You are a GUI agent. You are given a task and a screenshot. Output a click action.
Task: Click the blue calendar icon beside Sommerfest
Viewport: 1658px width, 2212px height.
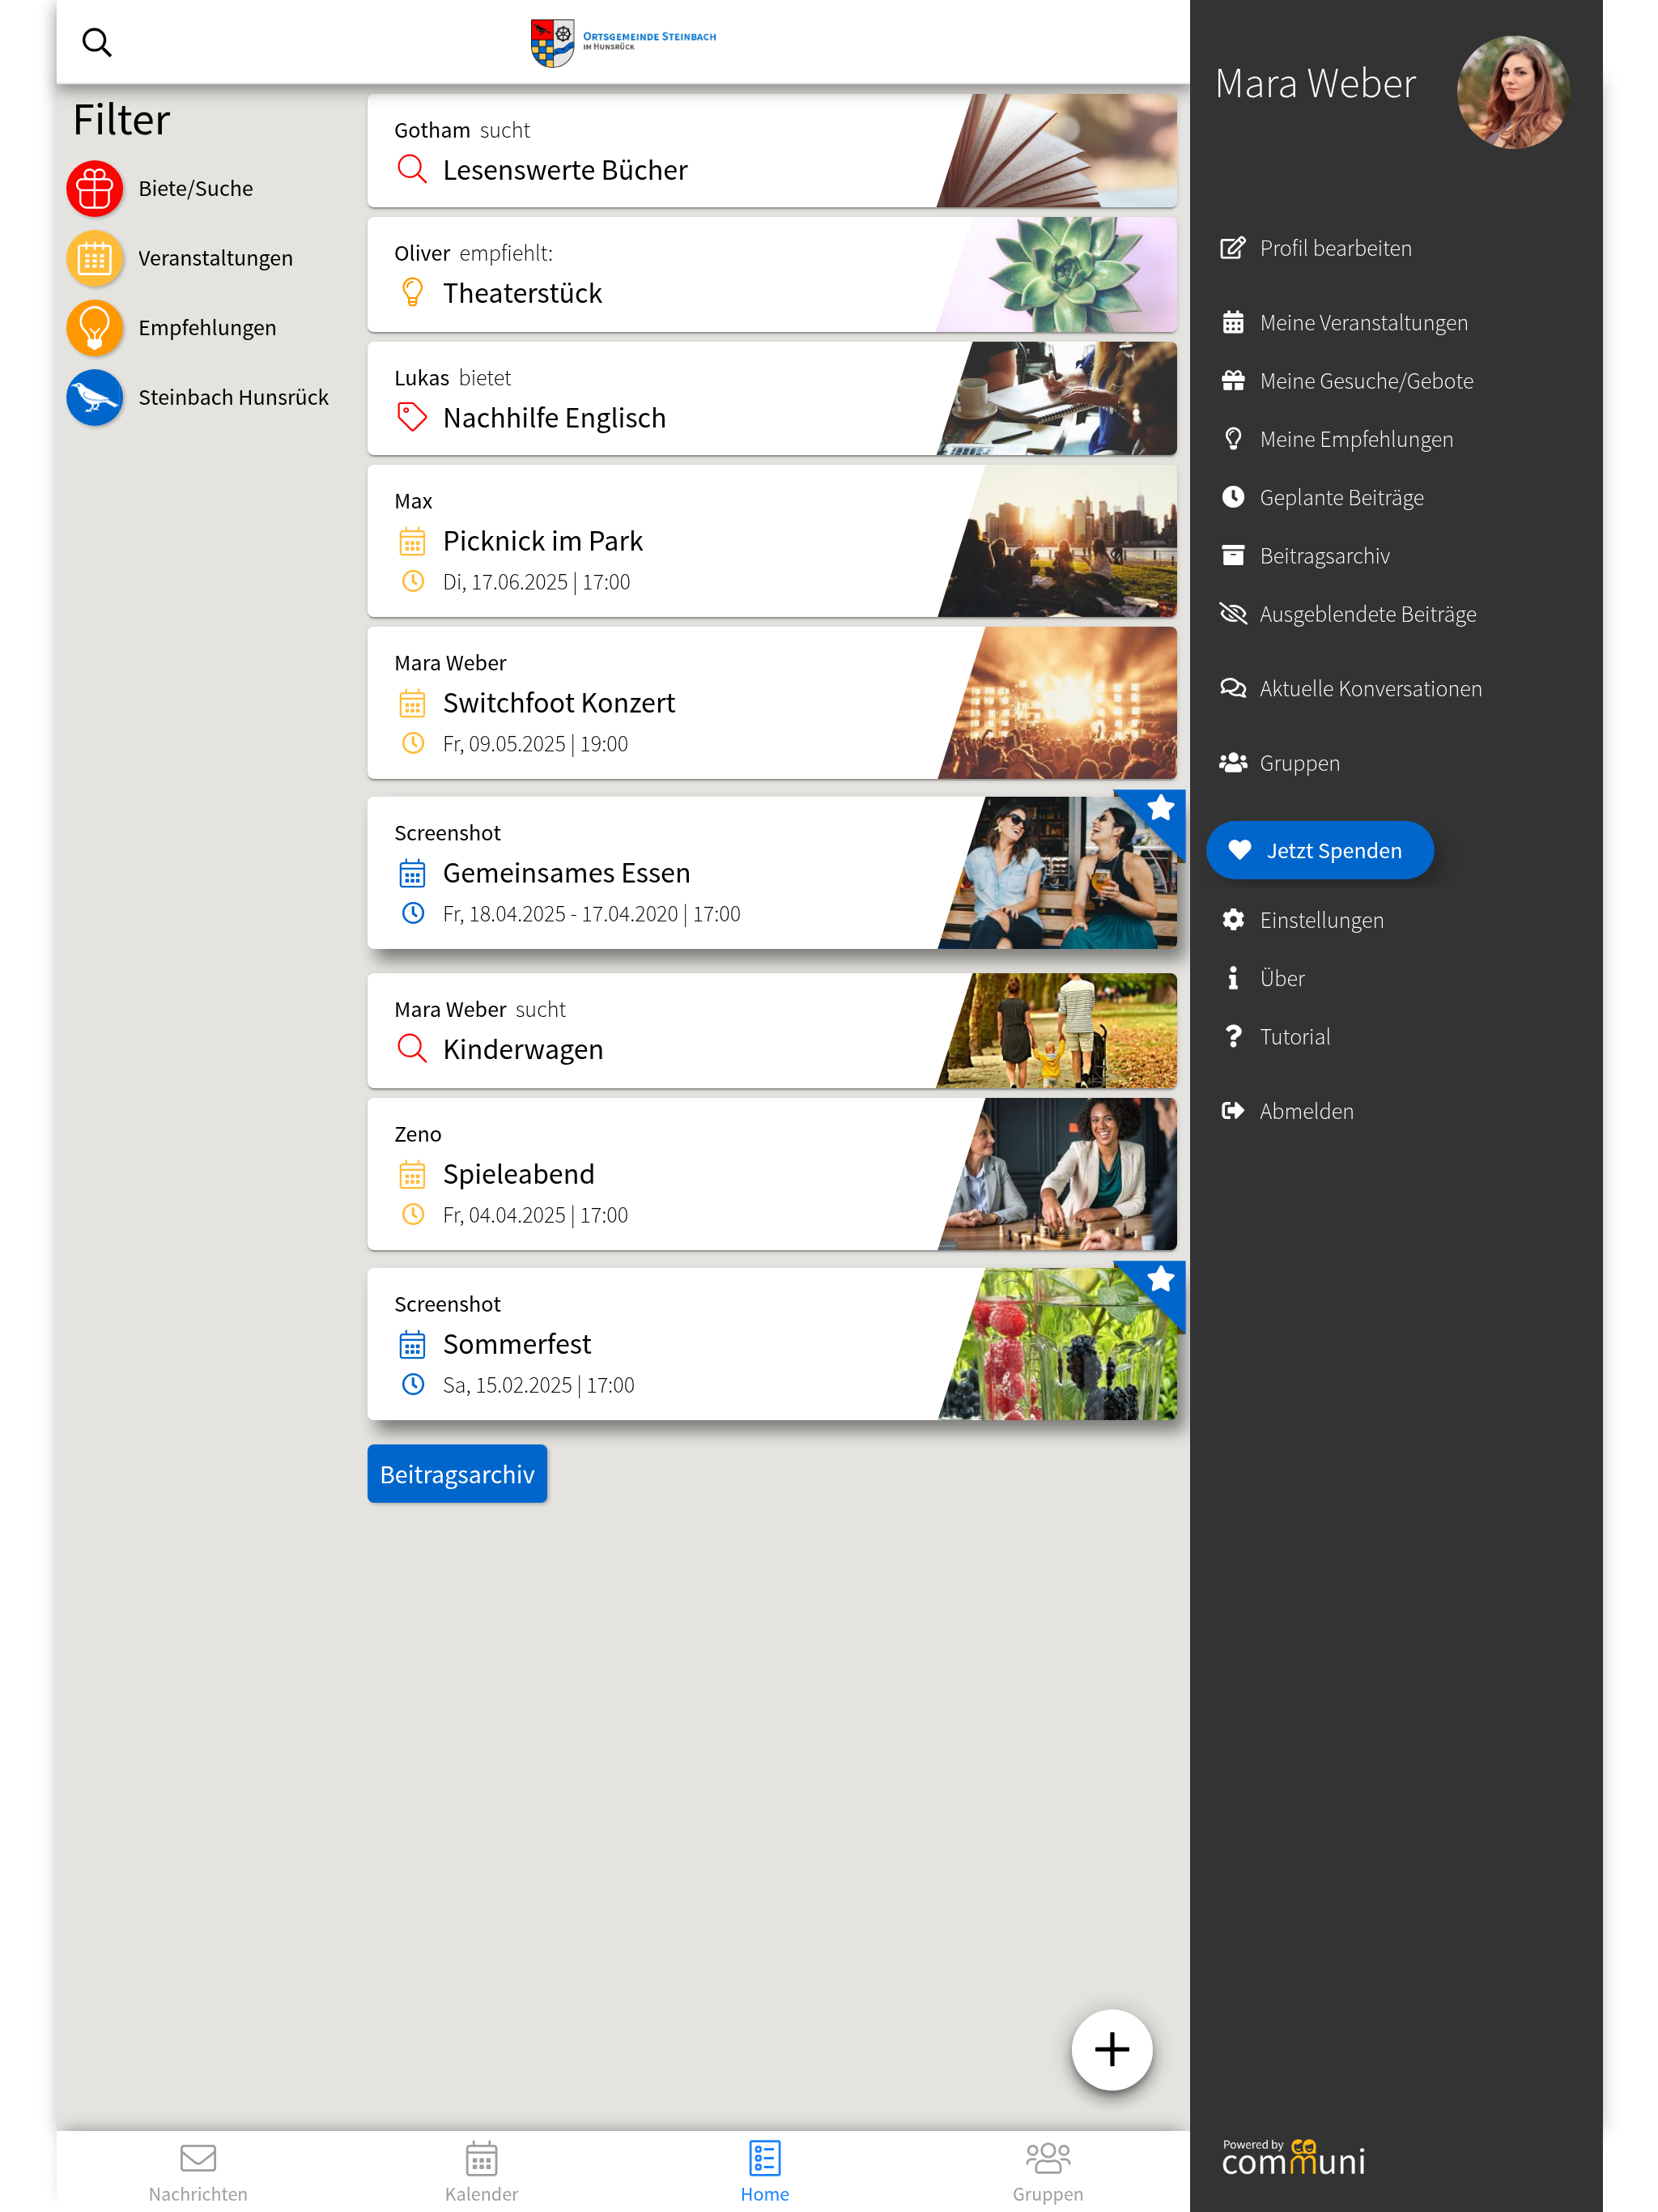pyautogui.click(x=412, y=1344)
